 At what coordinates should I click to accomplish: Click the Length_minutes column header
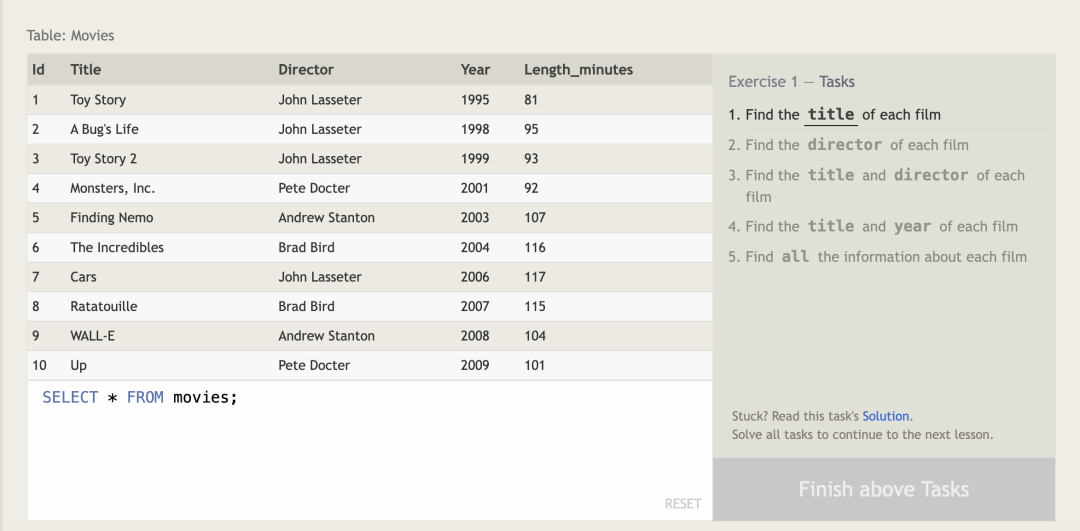(578, 70)
